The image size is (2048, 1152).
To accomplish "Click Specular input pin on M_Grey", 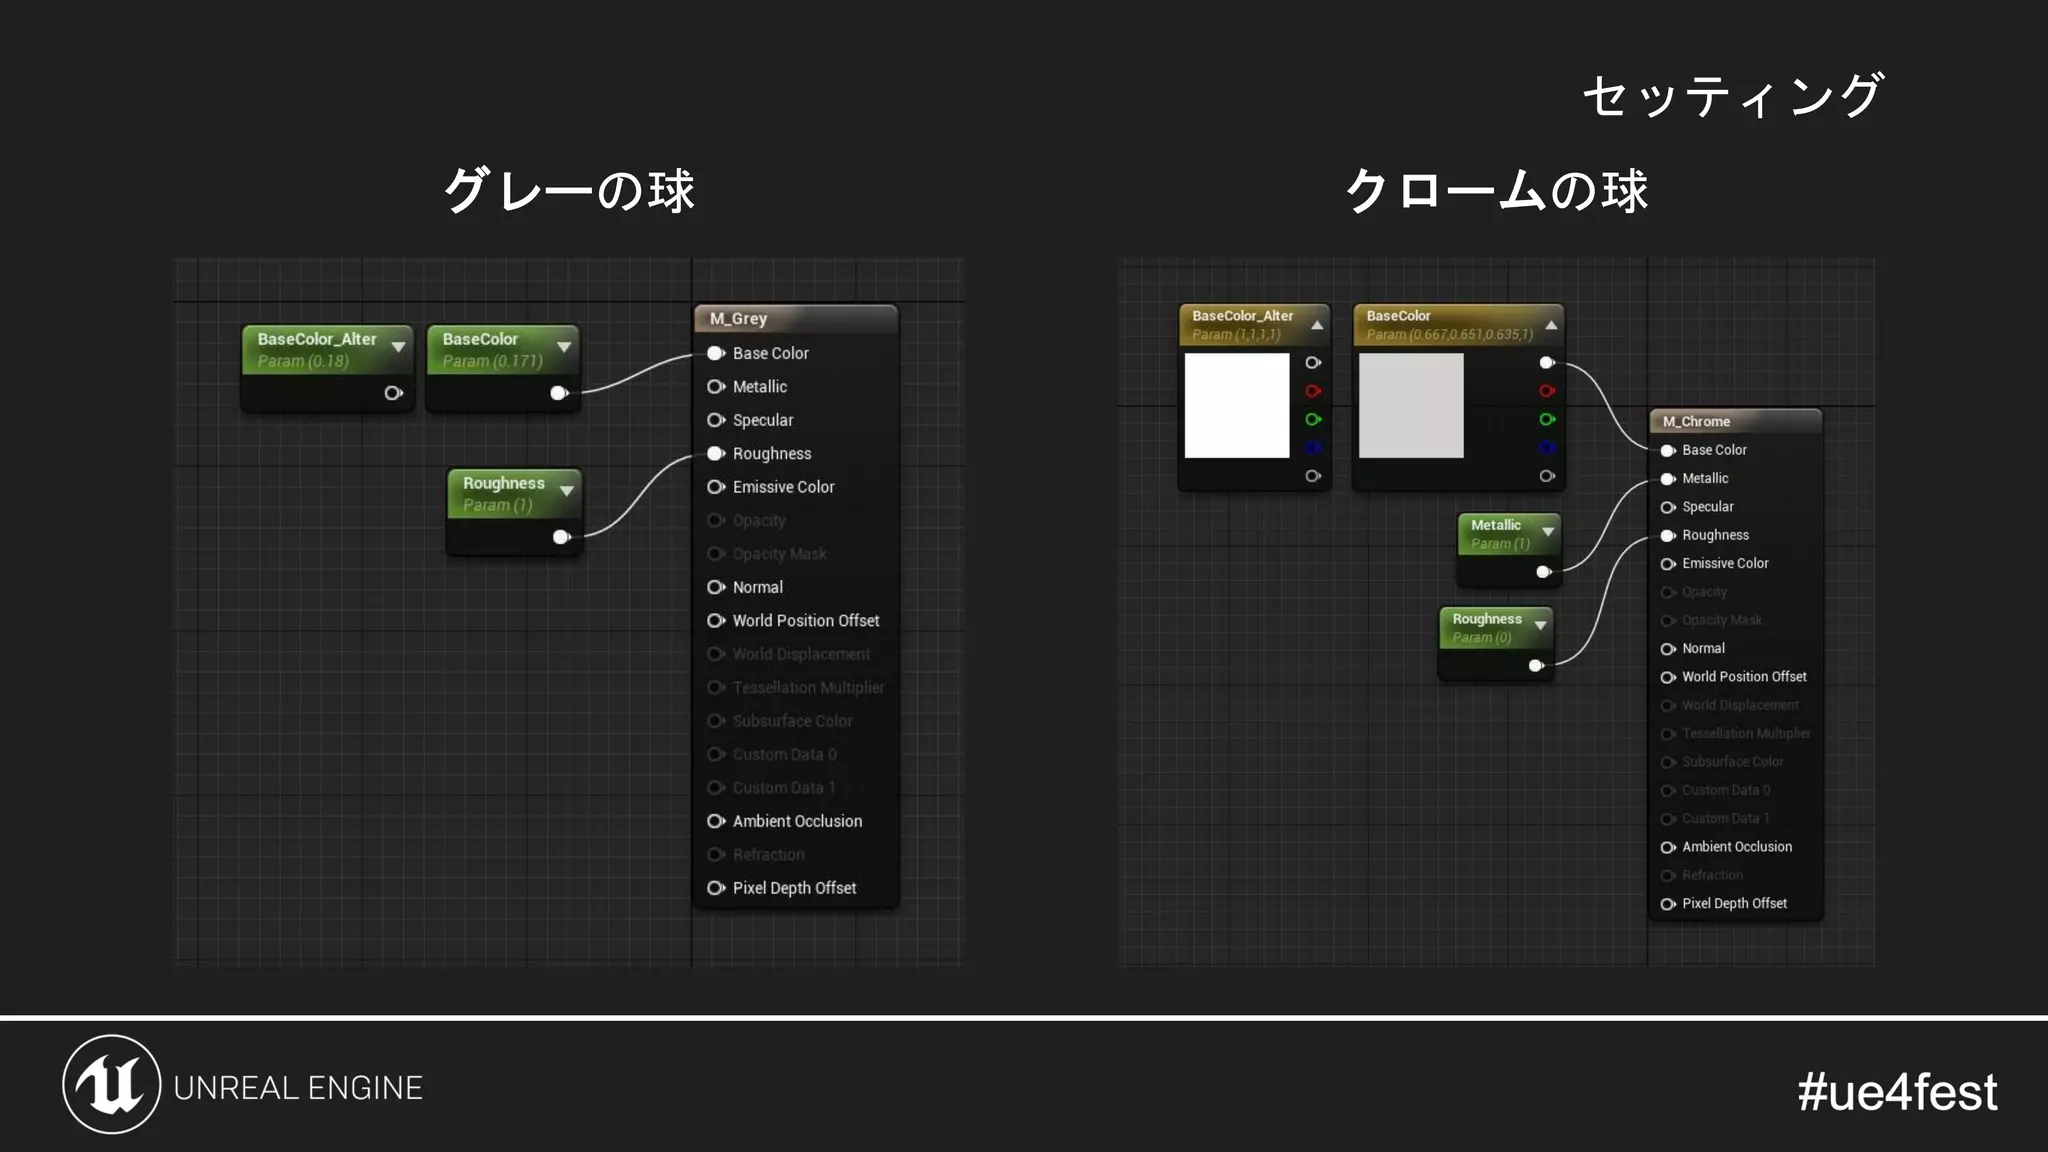I will click(716, 420).
